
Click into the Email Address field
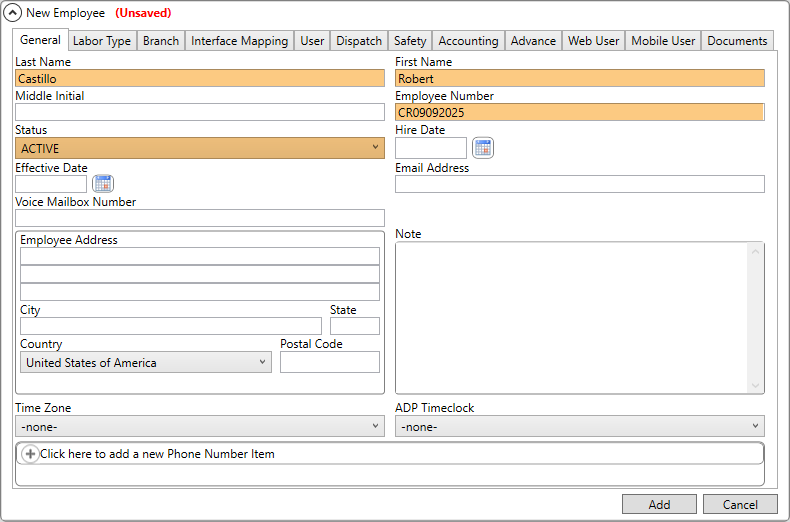click(580, 184)
